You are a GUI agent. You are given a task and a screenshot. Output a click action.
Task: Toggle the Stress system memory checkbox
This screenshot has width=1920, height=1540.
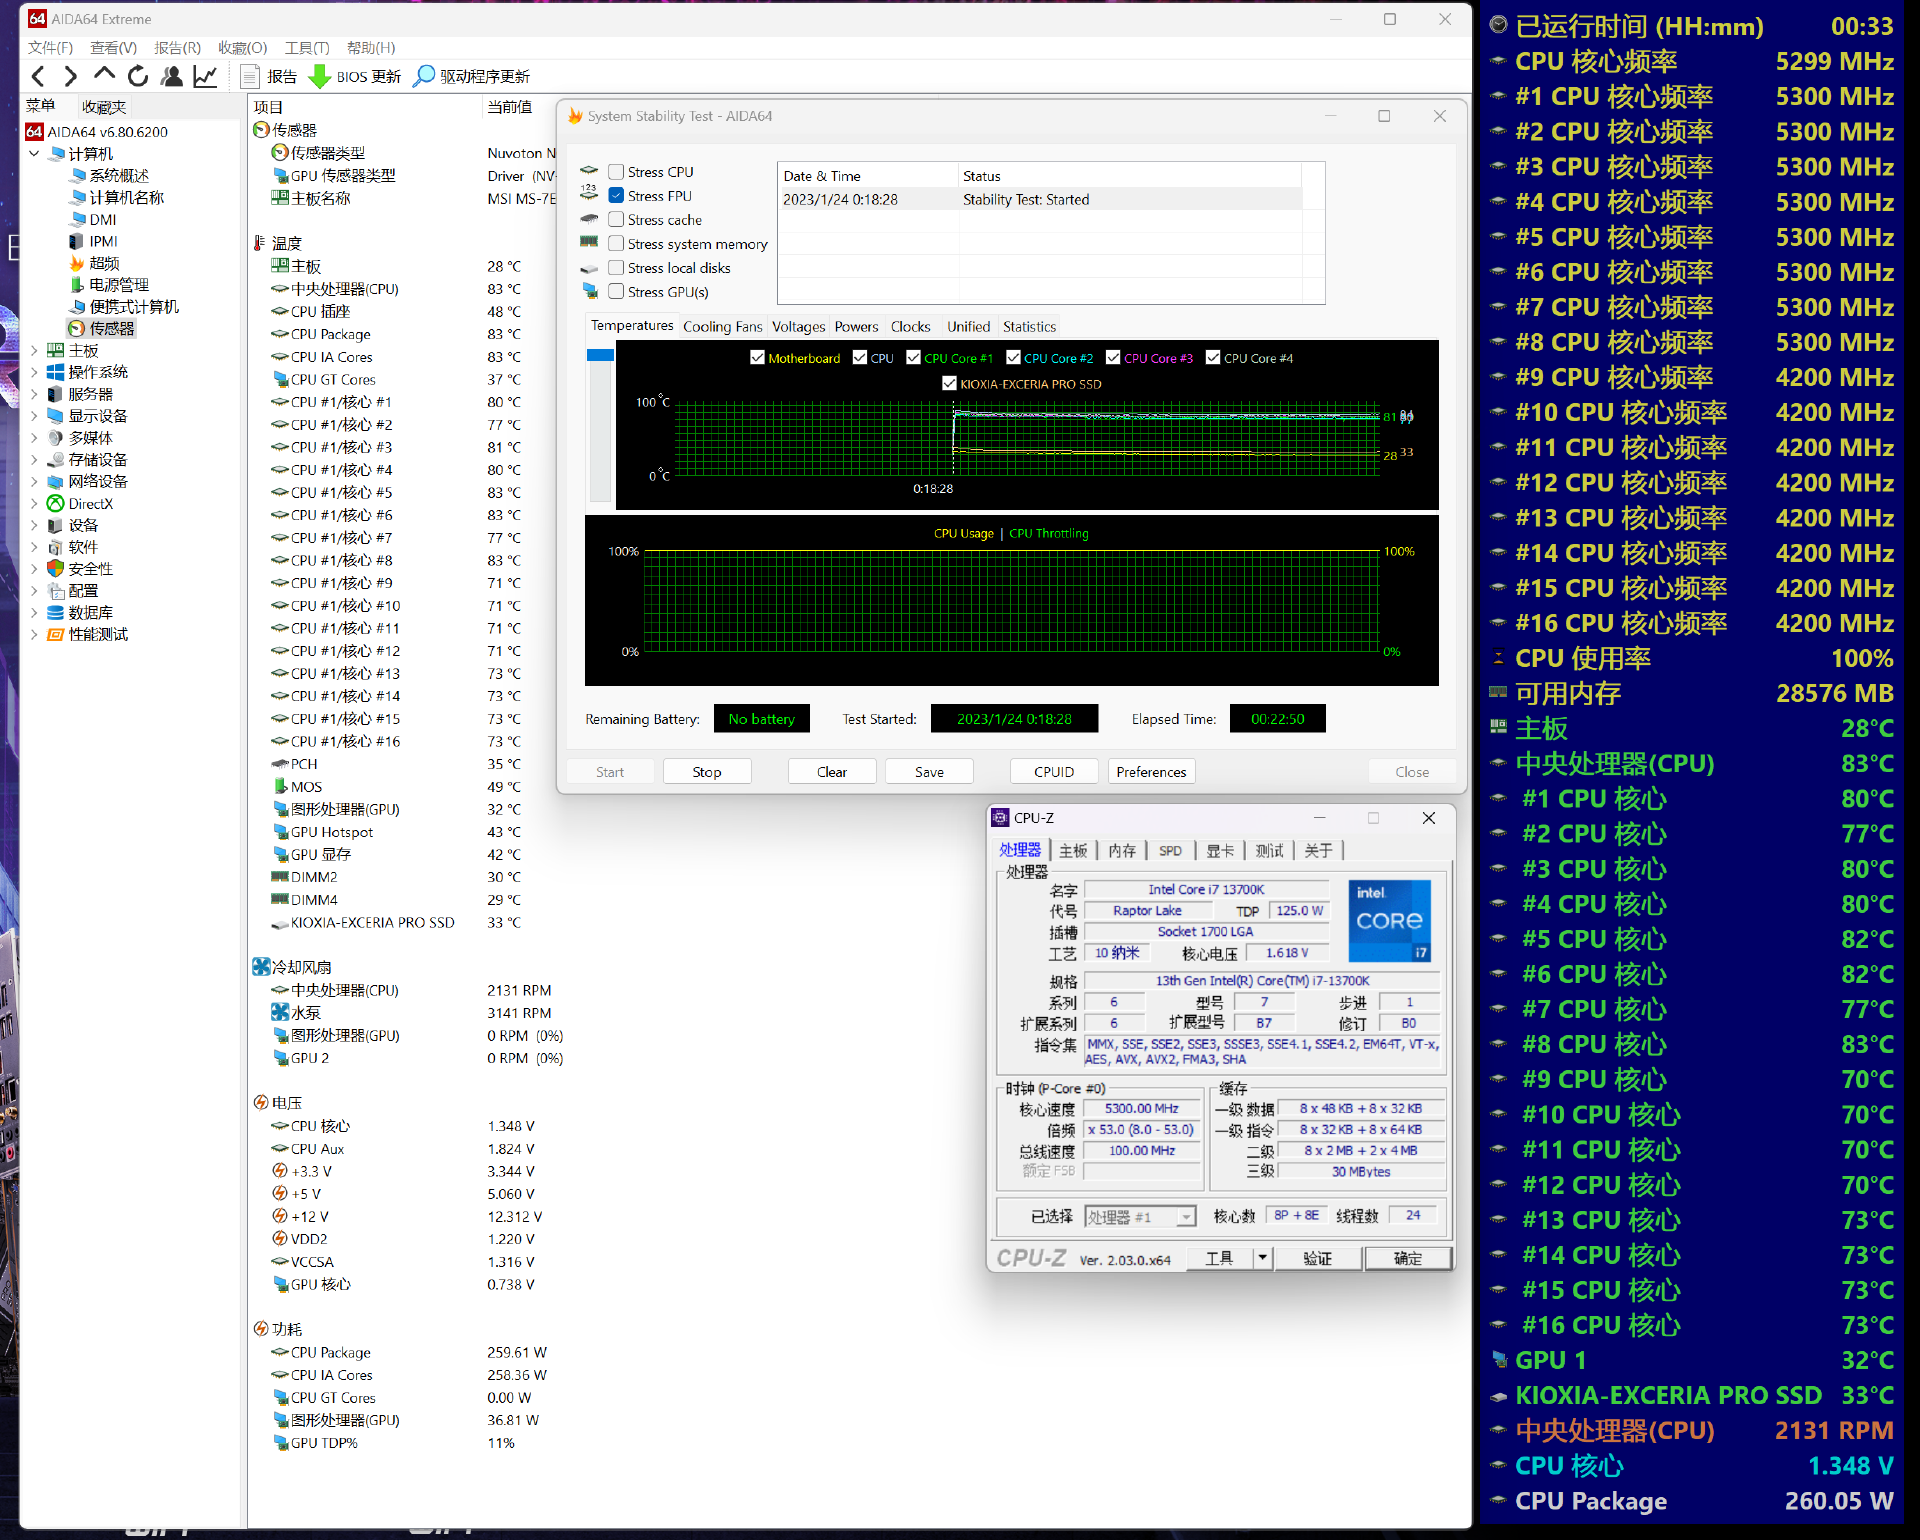coord(616,244)
